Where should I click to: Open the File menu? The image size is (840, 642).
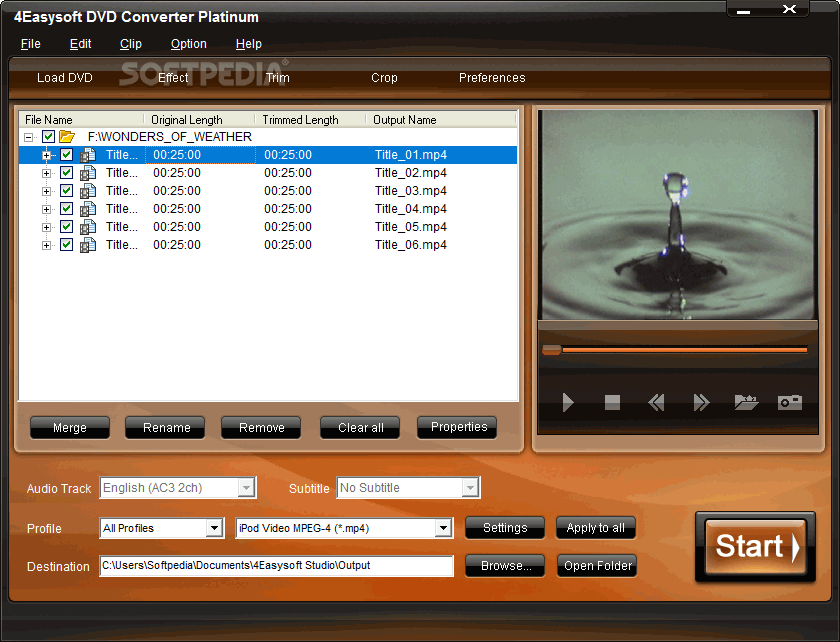coord(31,44)
